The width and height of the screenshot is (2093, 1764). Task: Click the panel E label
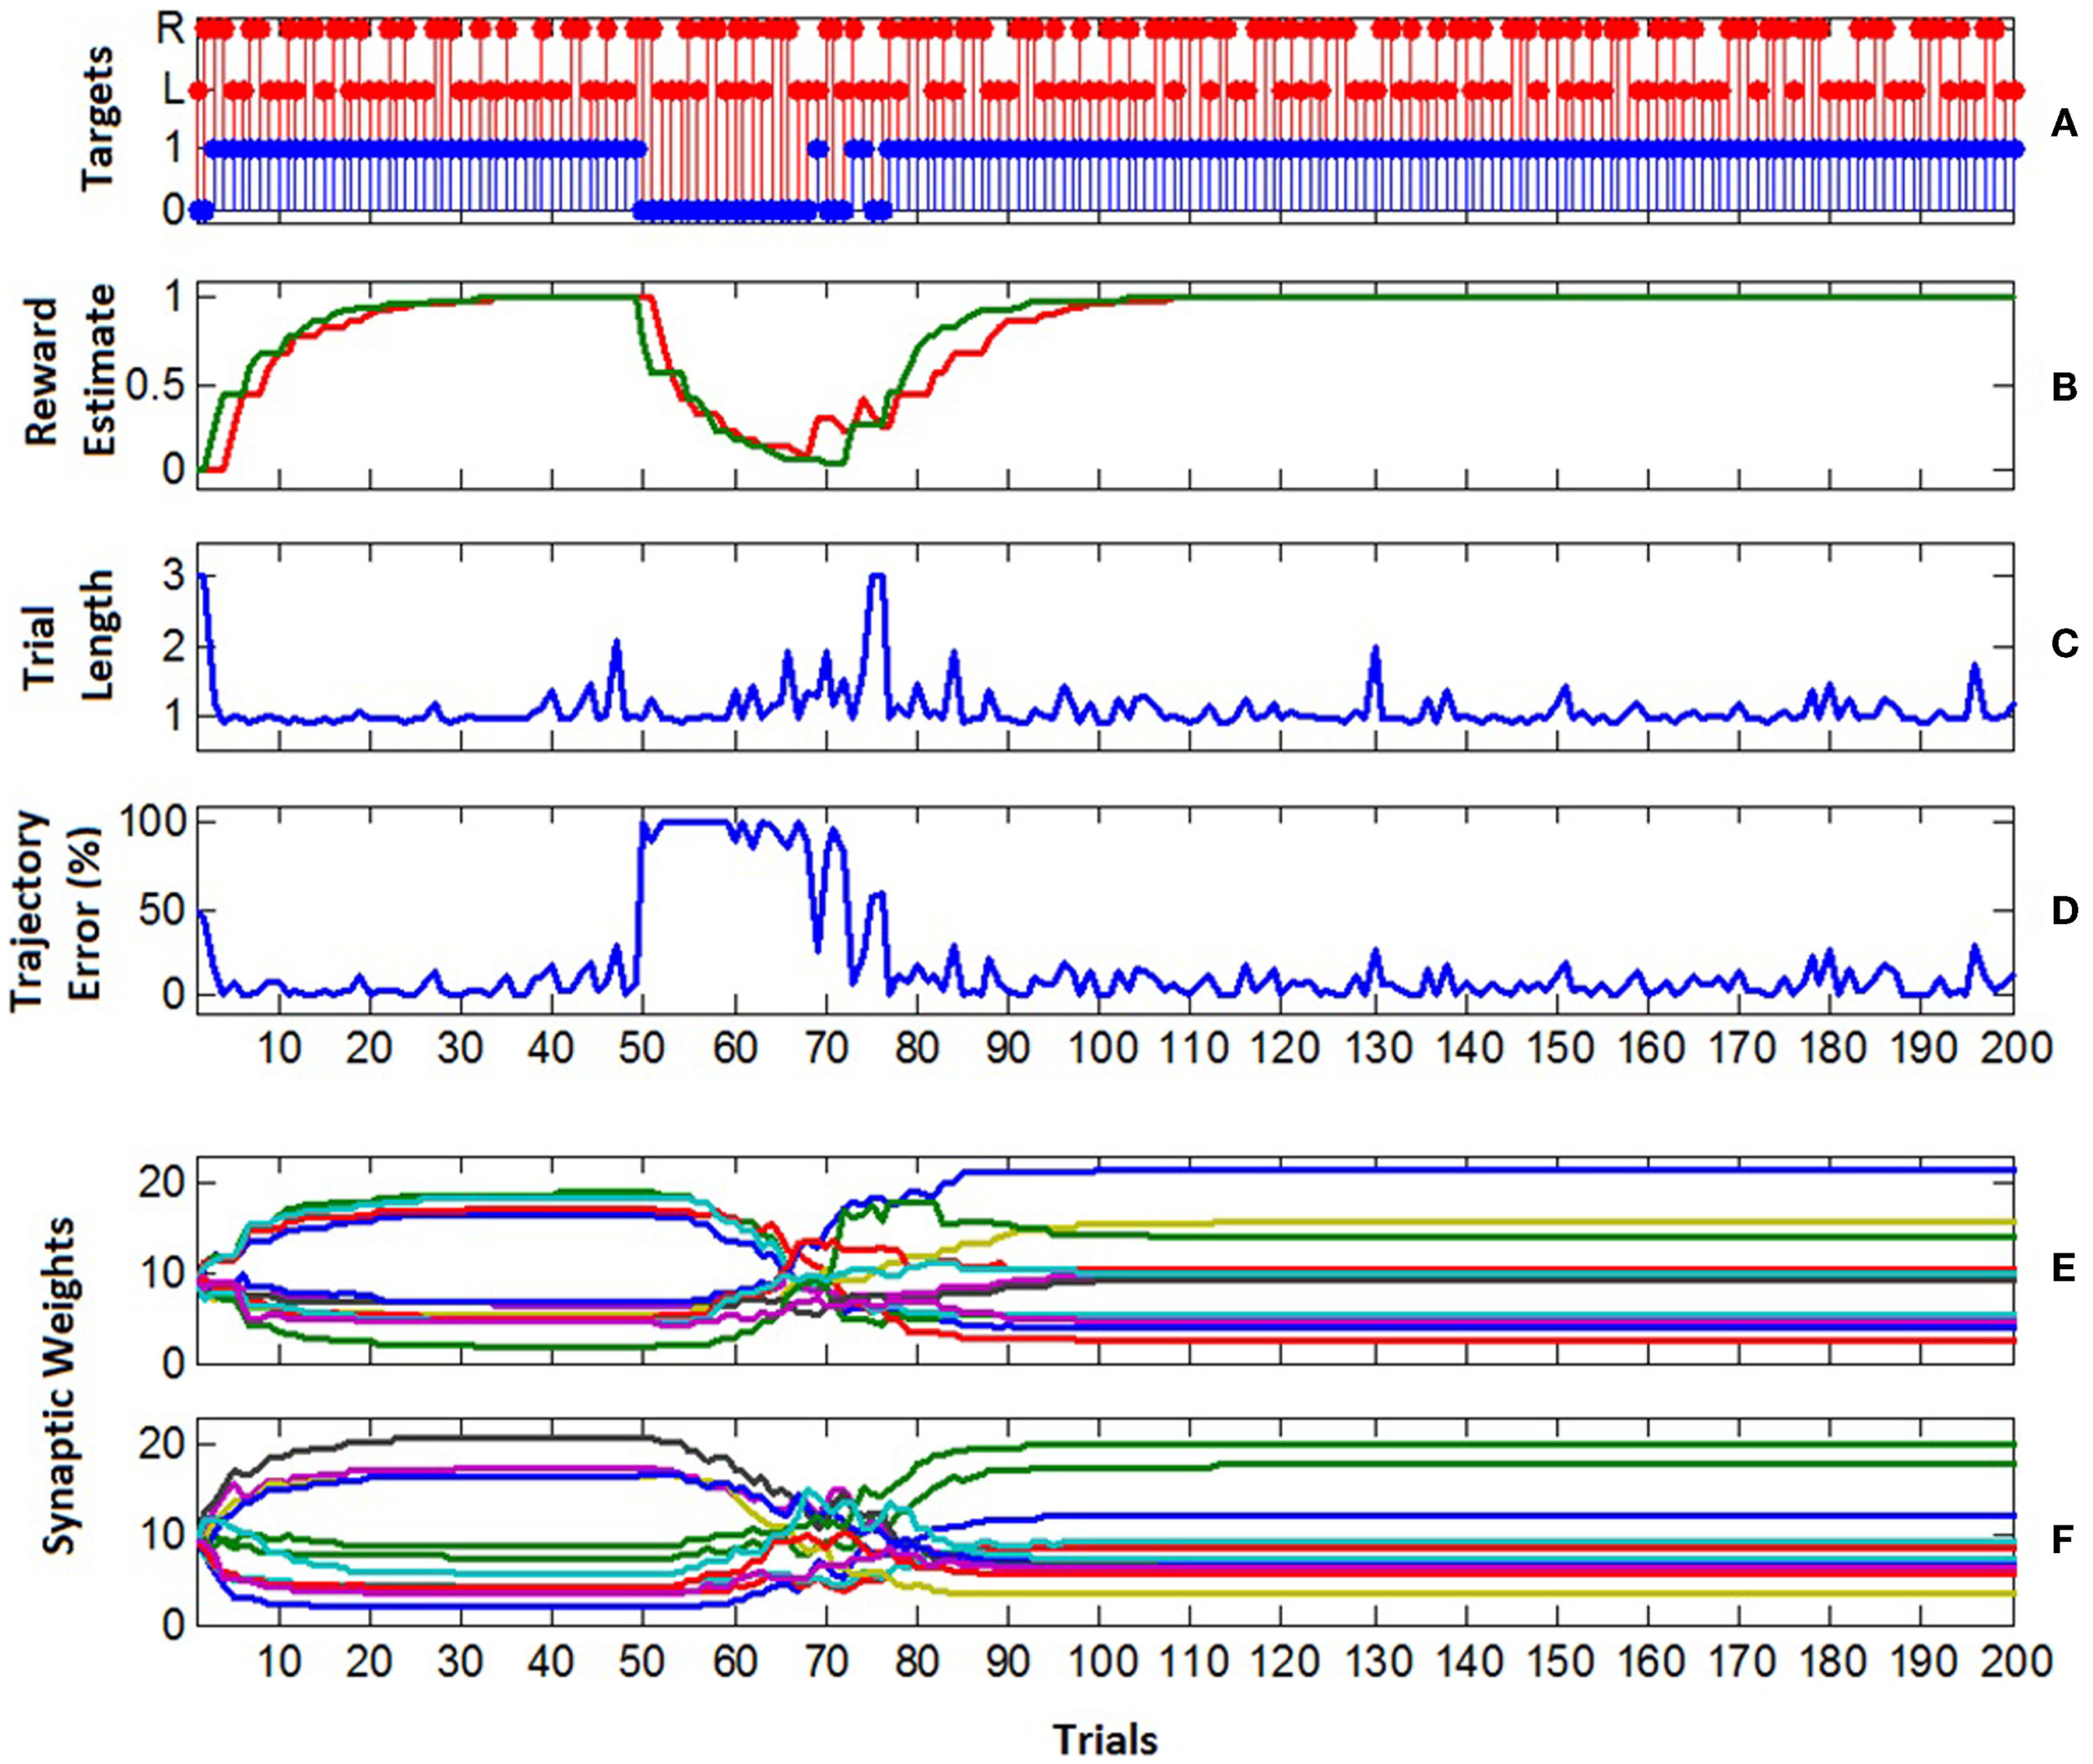click(x=2063, y=1268)
